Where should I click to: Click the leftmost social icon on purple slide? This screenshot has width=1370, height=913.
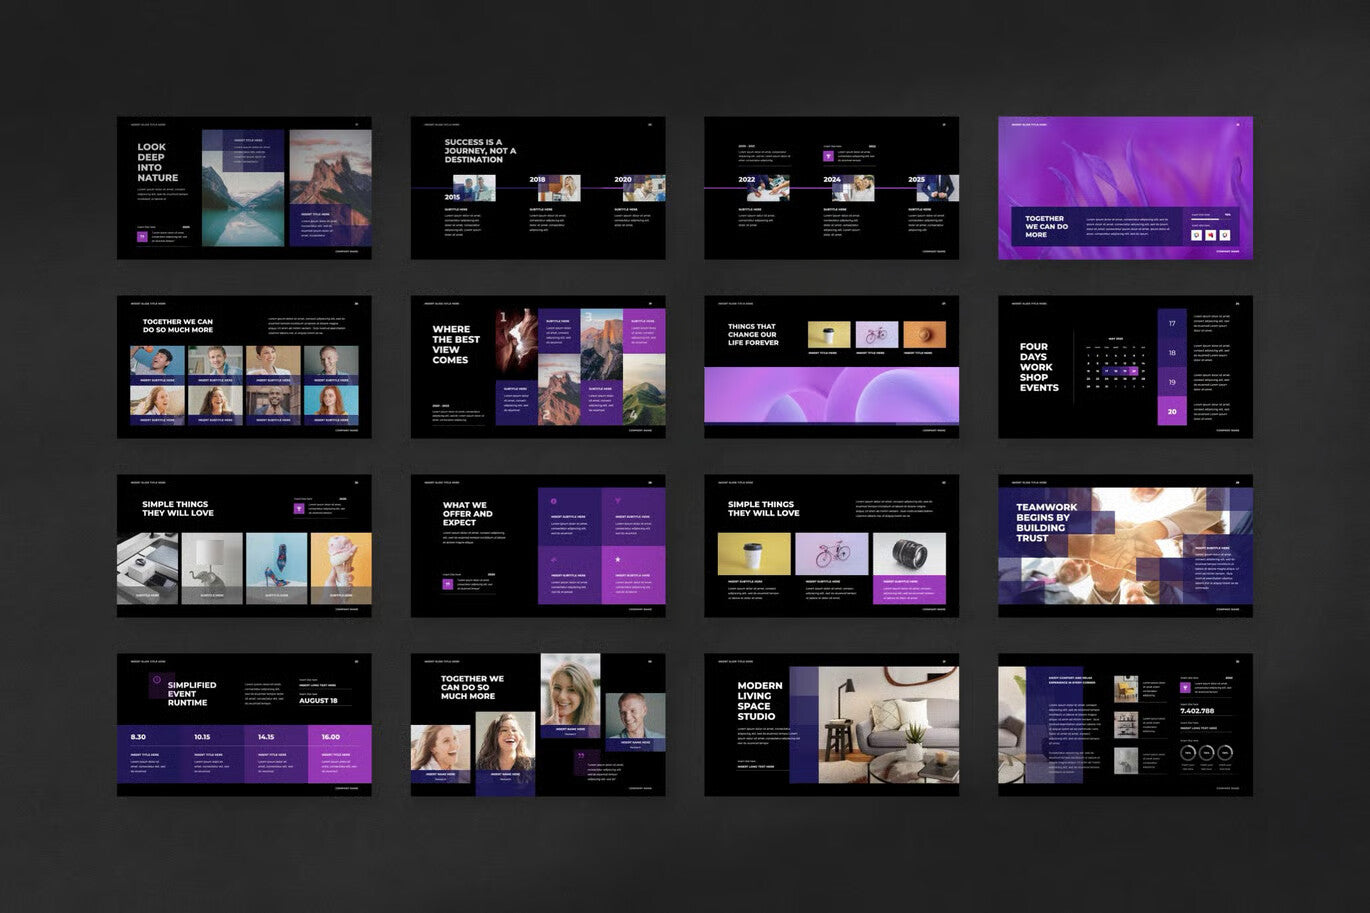tap(1197, 235)
